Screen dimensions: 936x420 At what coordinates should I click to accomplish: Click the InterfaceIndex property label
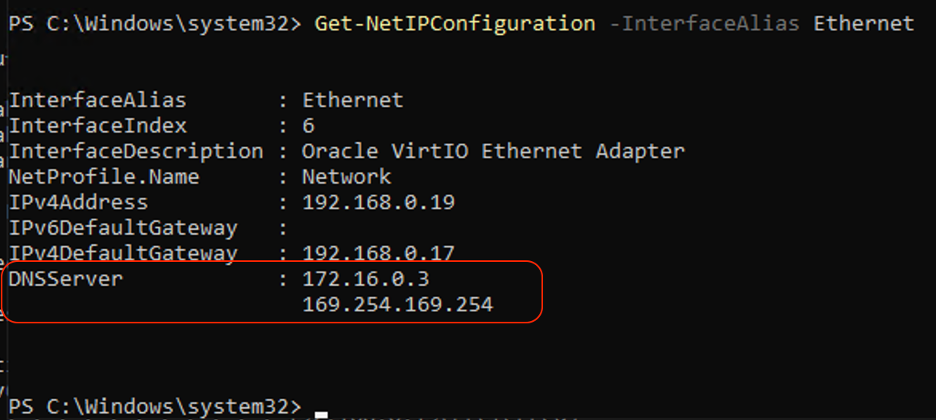97,126
